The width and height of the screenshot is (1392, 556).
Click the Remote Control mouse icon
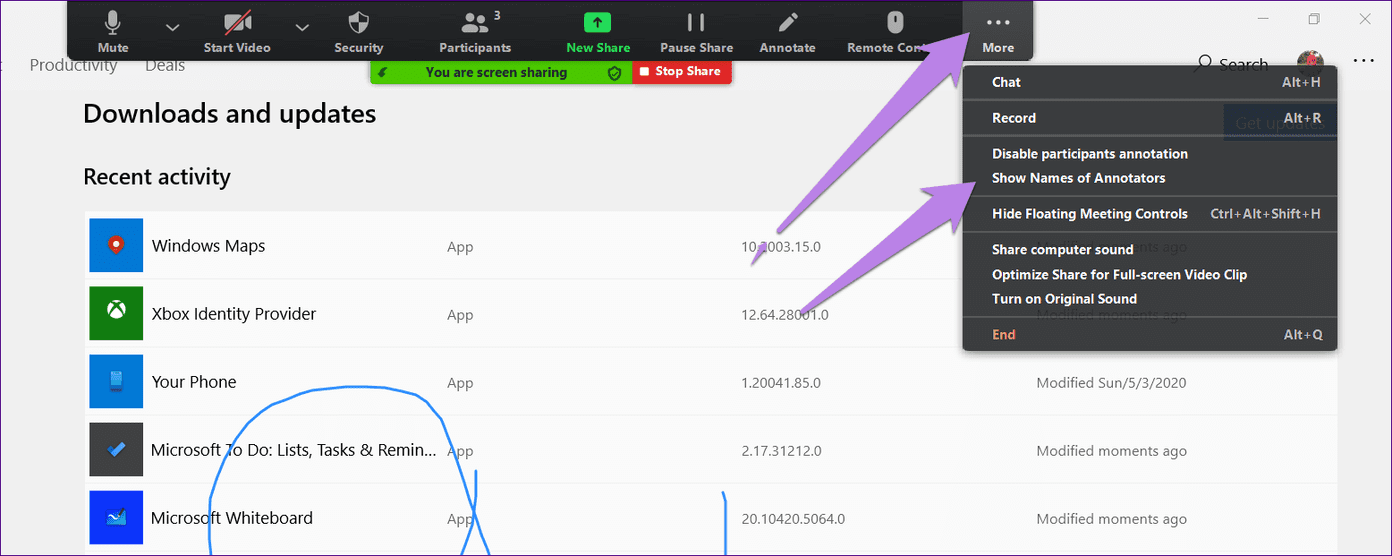tap(895, 22)
